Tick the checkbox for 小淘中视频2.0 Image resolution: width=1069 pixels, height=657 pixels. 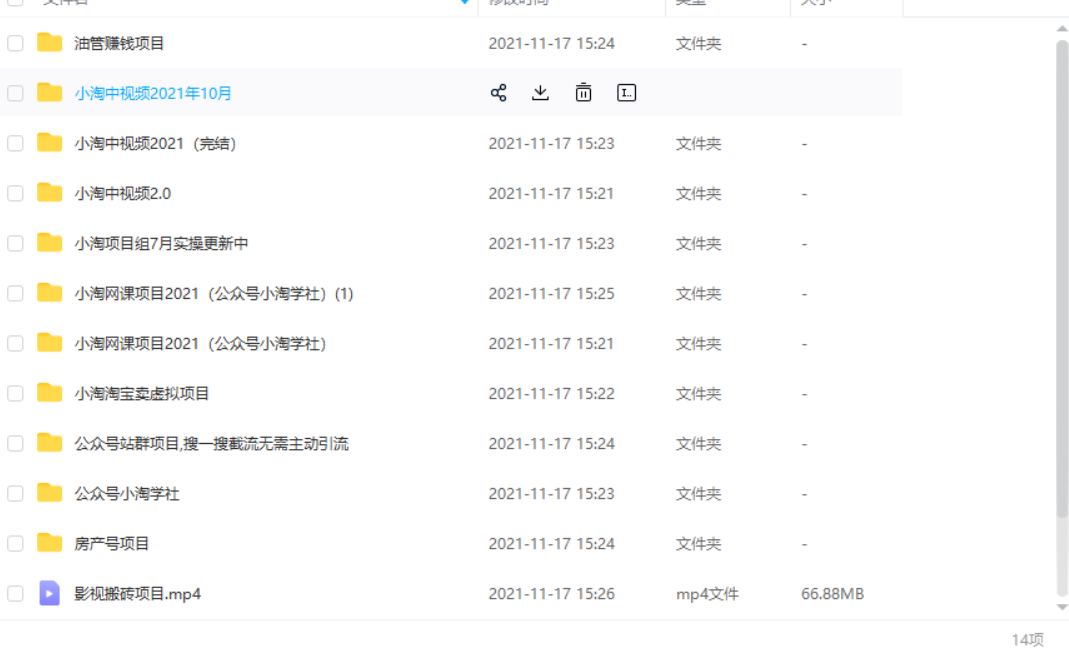15,194
